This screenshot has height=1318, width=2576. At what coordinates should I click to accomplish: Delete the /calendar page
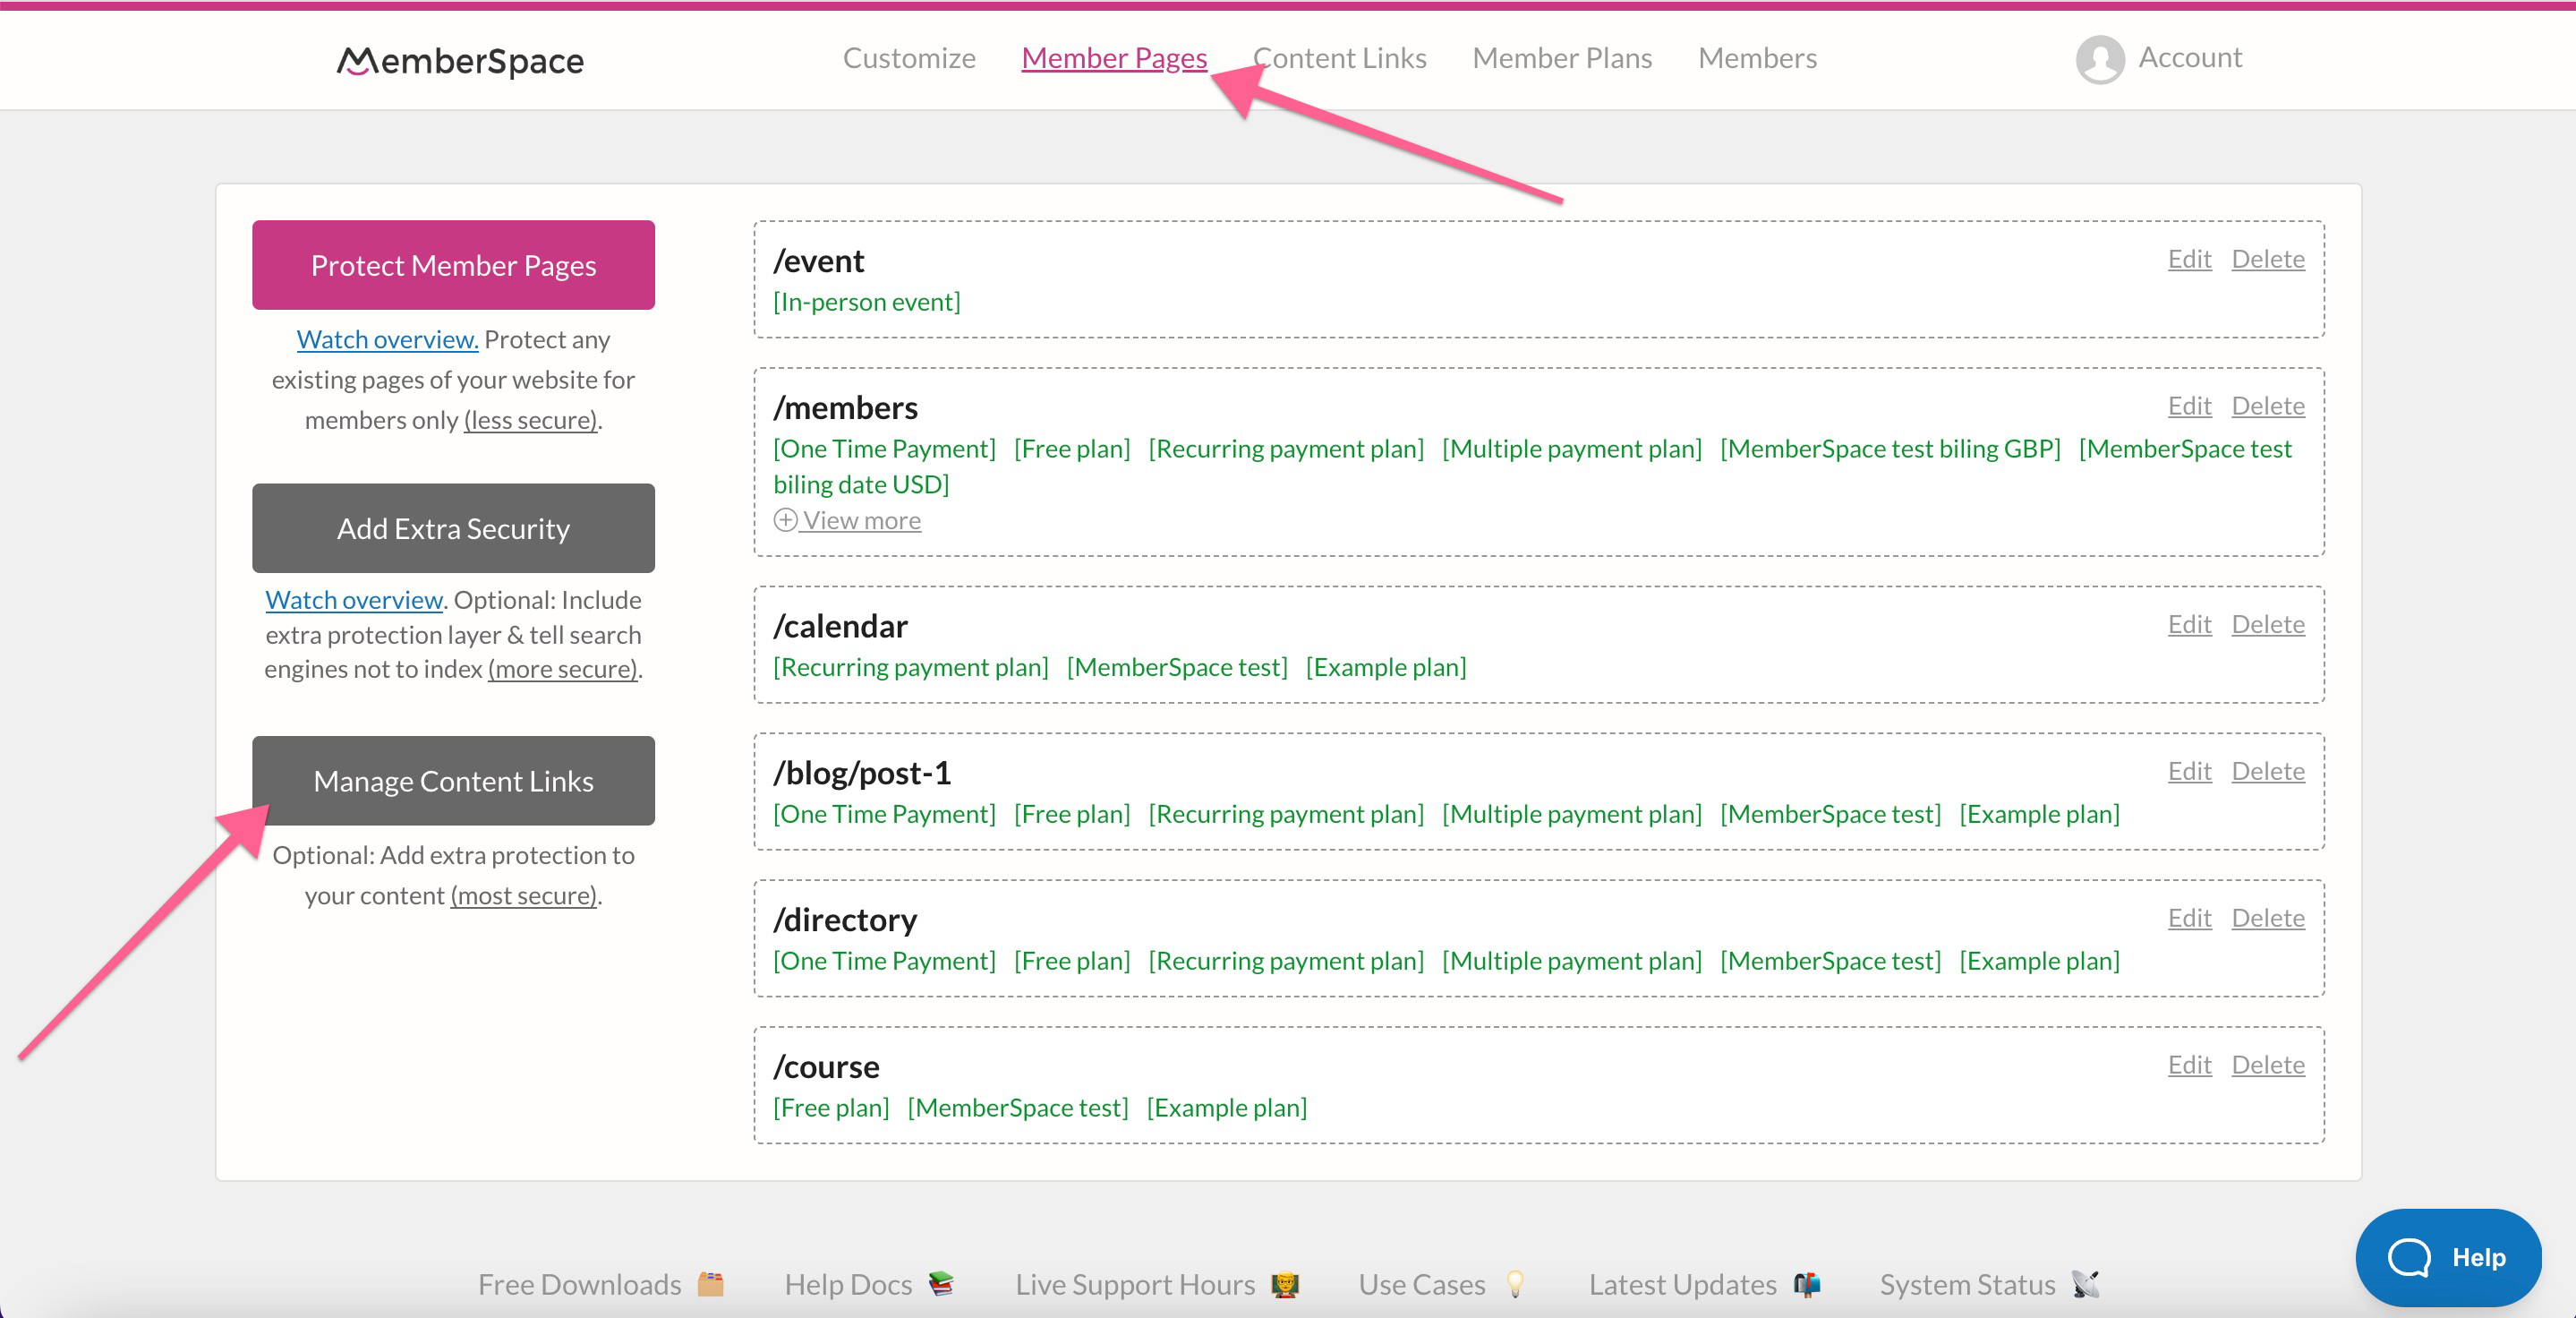(x=2268, y=624)
